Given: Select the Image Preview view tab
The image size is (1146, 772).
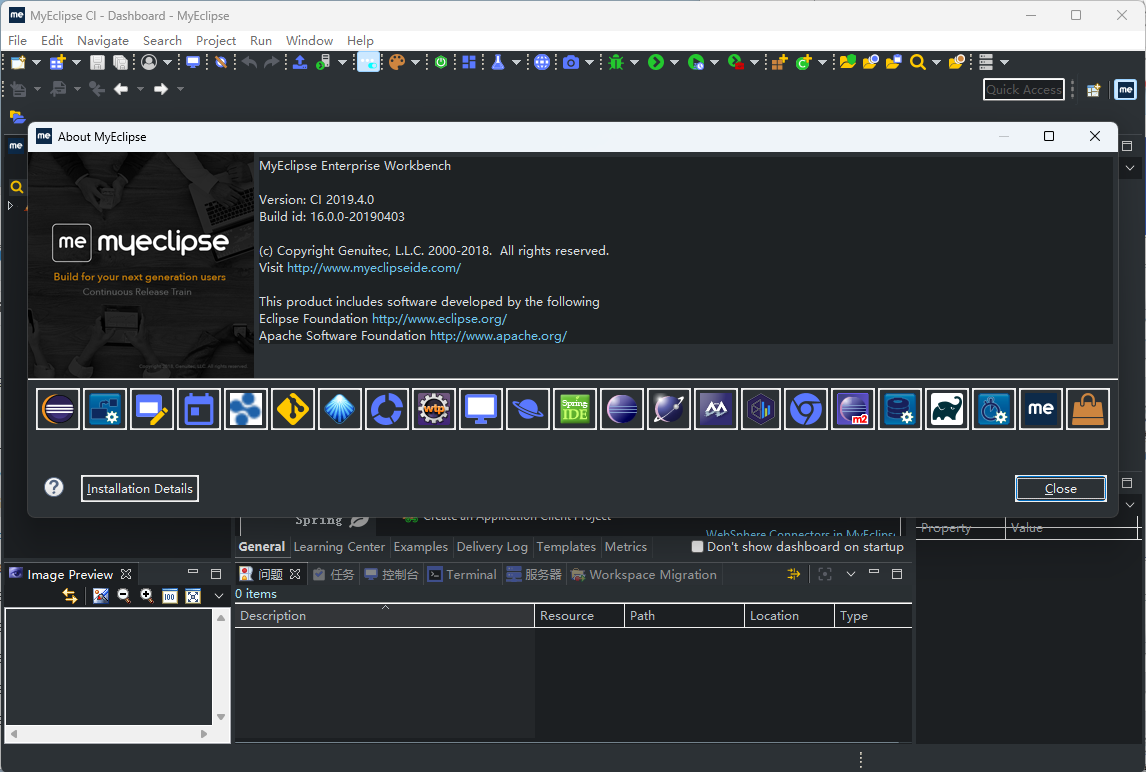Looking at the screenshot, I should click(x=70, y=575).
